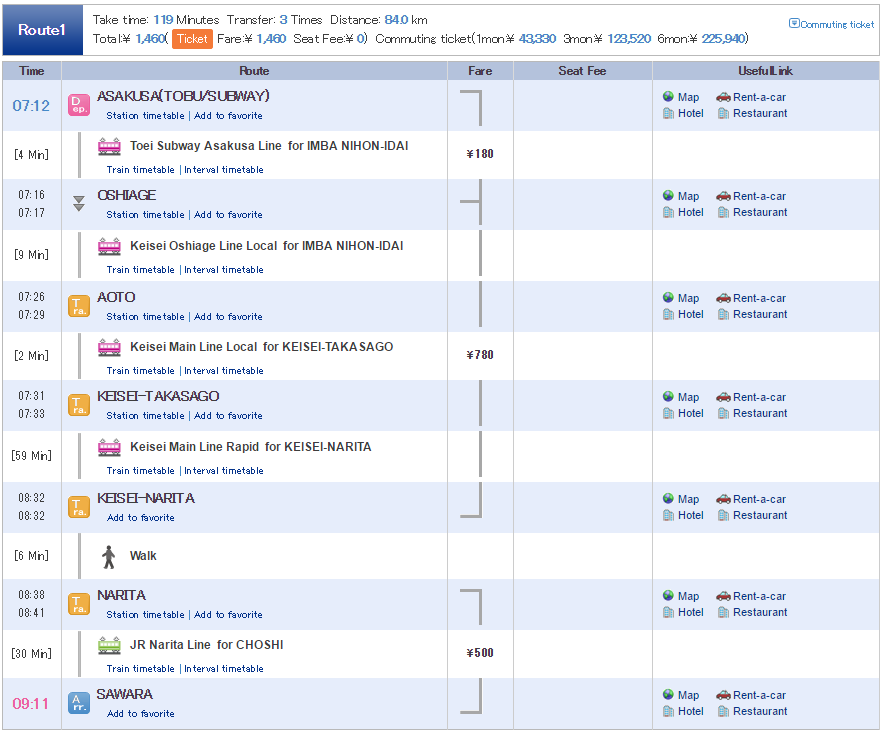Viewport: 888px width, 736px height.
Task: Add AOTO to favorite
Action: point(228,316)
